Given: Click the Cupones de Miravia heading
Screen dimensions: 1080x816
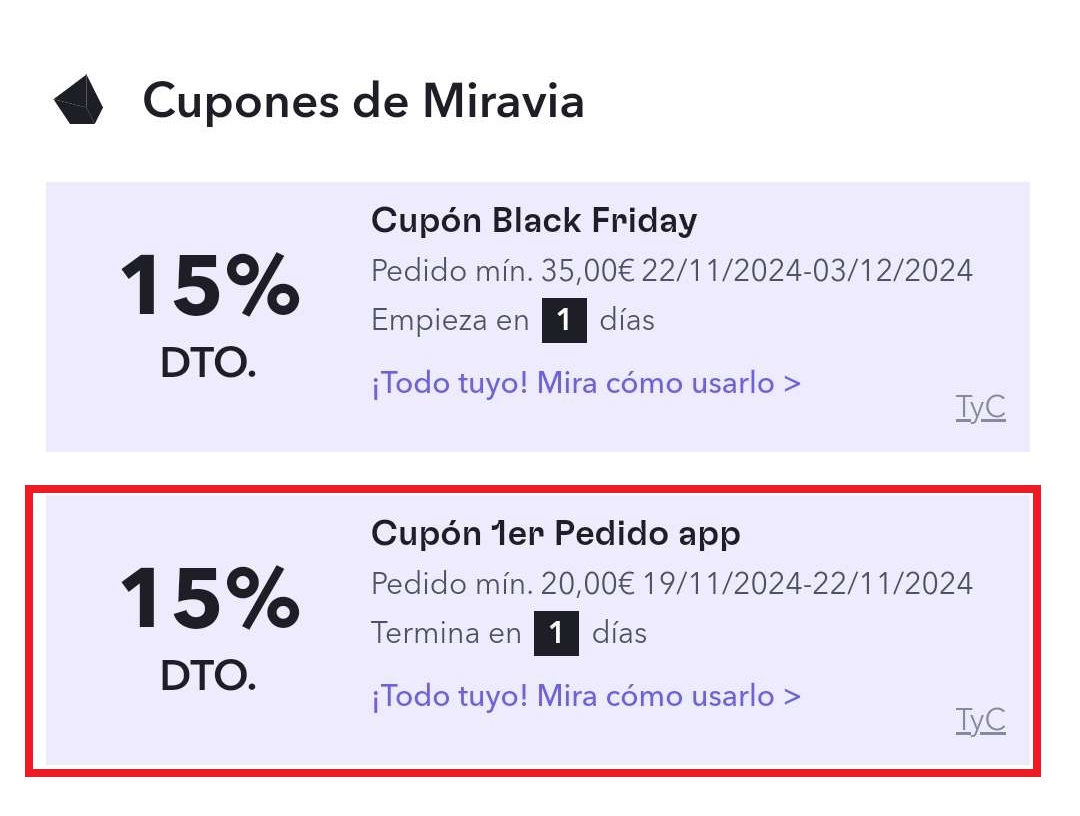Looking at the screenshot, I should click(x=365, y=100).
